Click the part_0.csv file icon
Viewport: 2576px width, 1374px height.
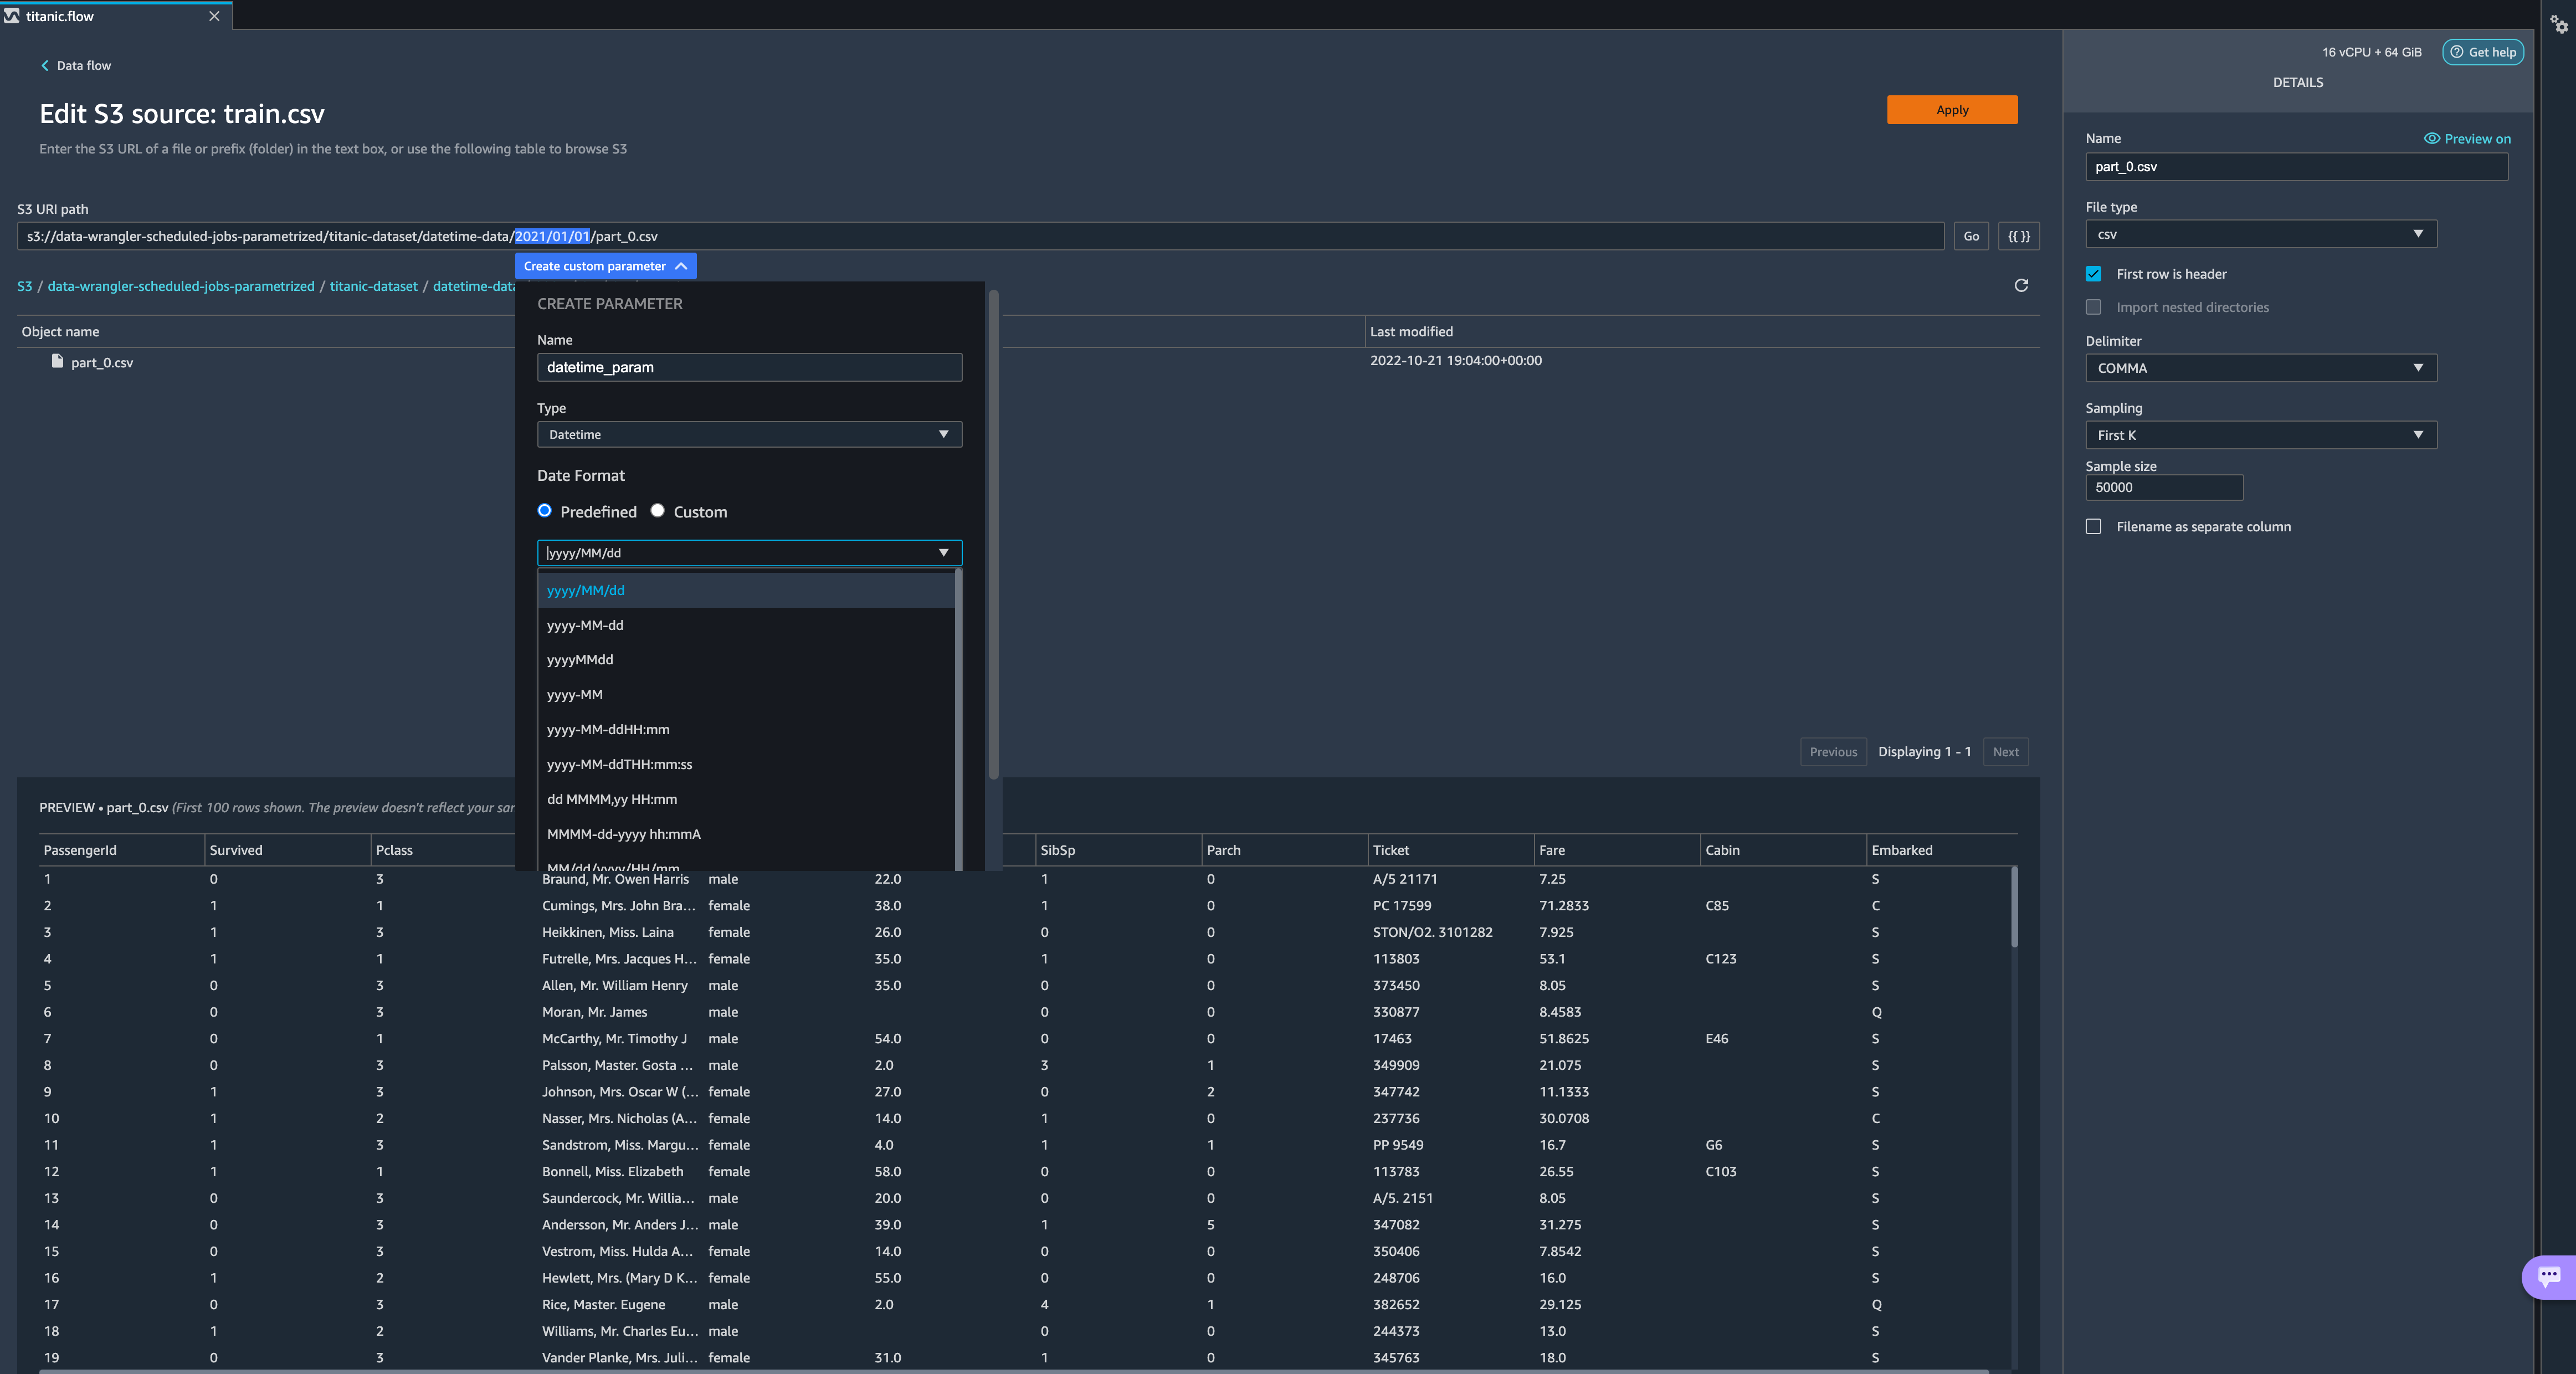point(57,362)
